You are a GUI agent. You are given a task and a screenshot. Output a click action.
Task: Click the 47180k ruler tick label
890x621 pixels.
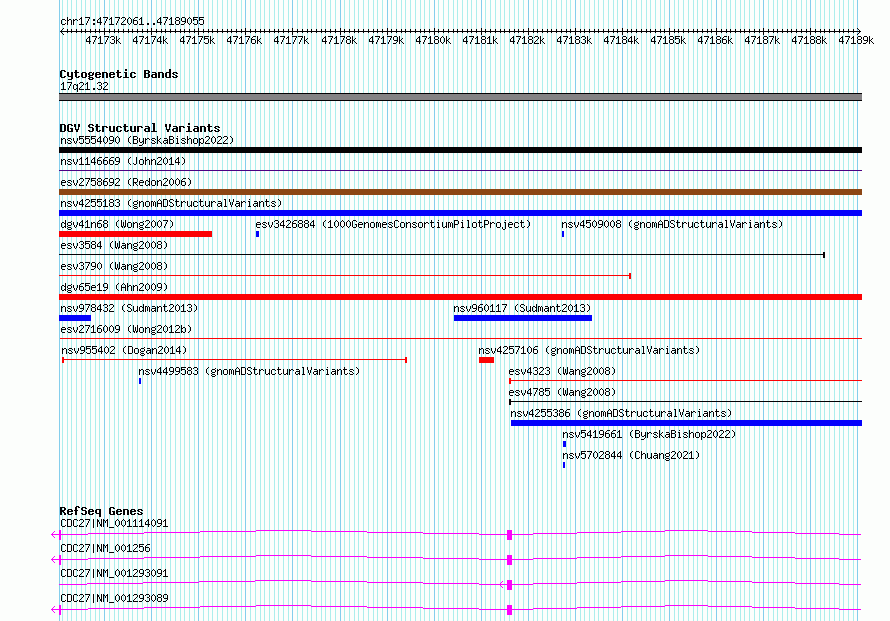[433, 40]
